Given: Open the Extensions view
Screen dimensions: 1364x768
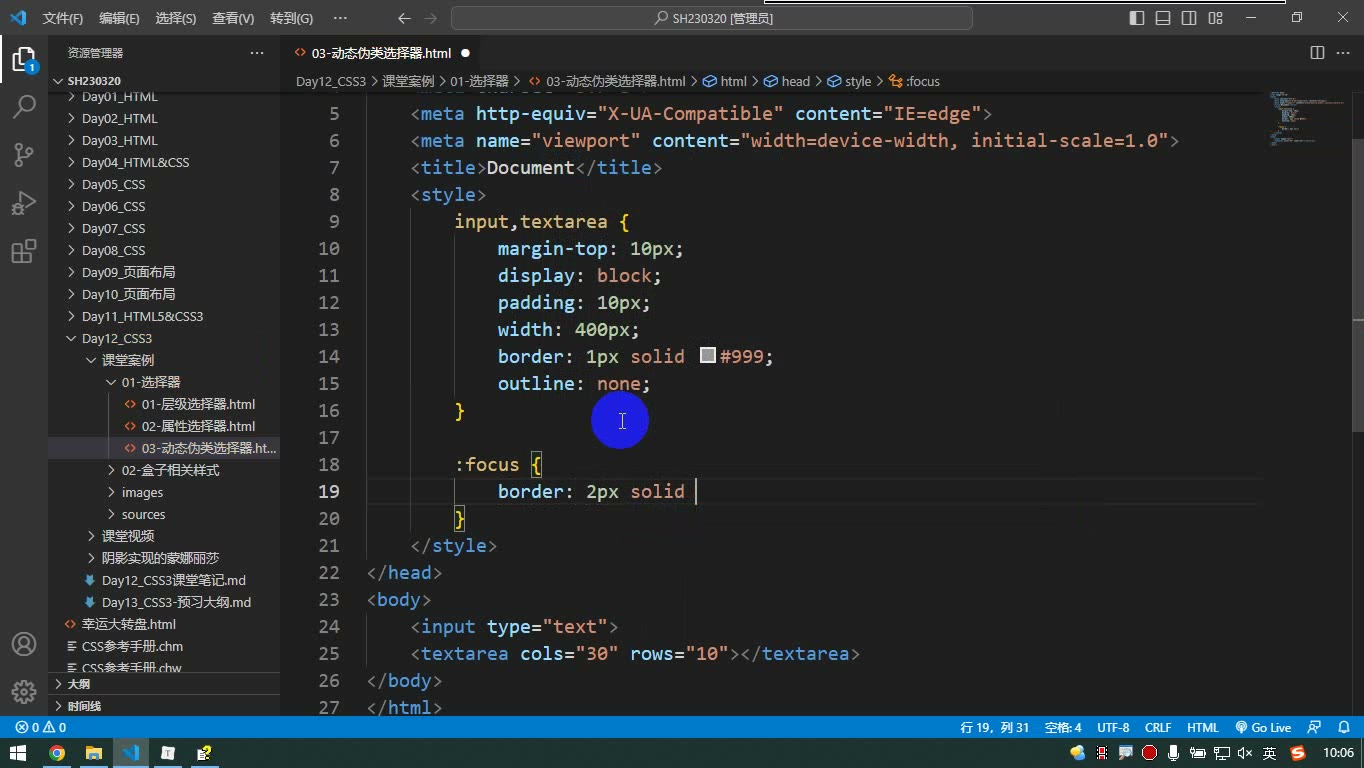Looking at the screenshot, I should coord(24,251).
